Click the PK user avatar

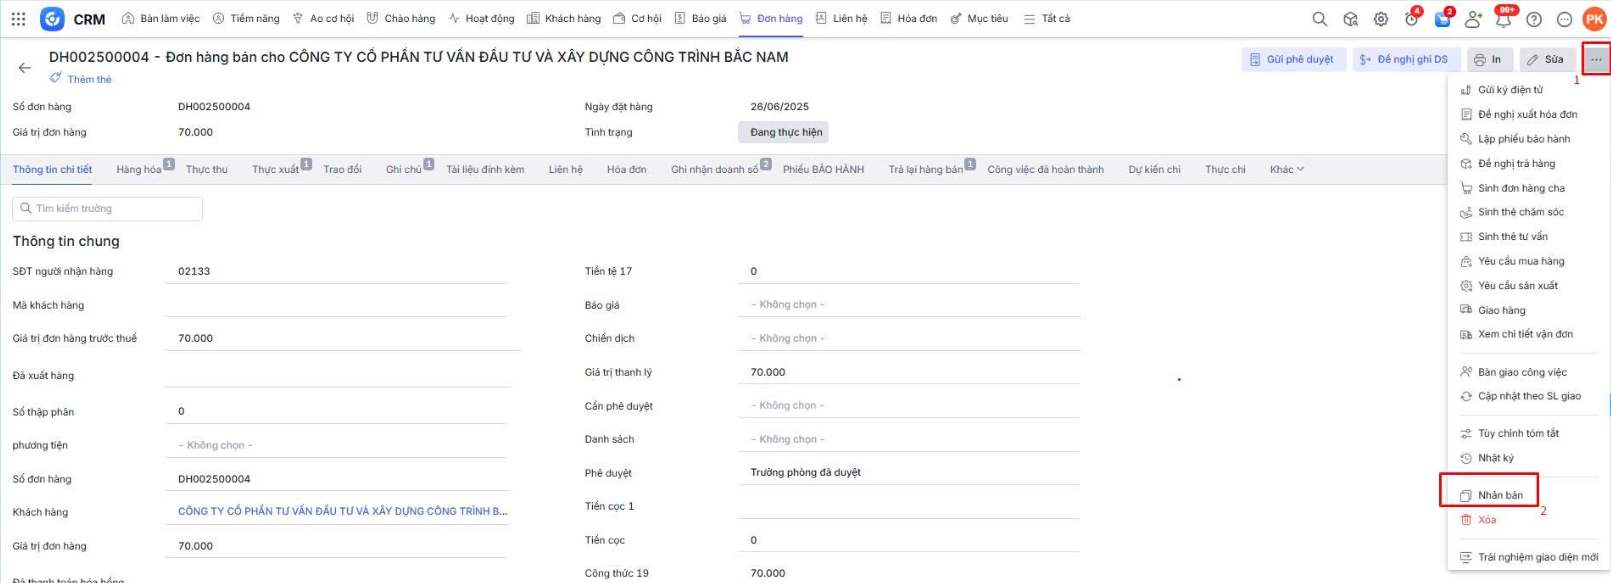1594,19
